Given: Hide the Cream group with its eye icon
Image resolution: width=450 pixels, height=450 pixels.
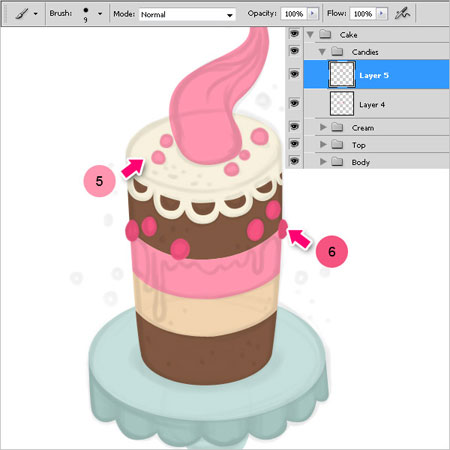Looking at the screenshot, I should [294, 127].
